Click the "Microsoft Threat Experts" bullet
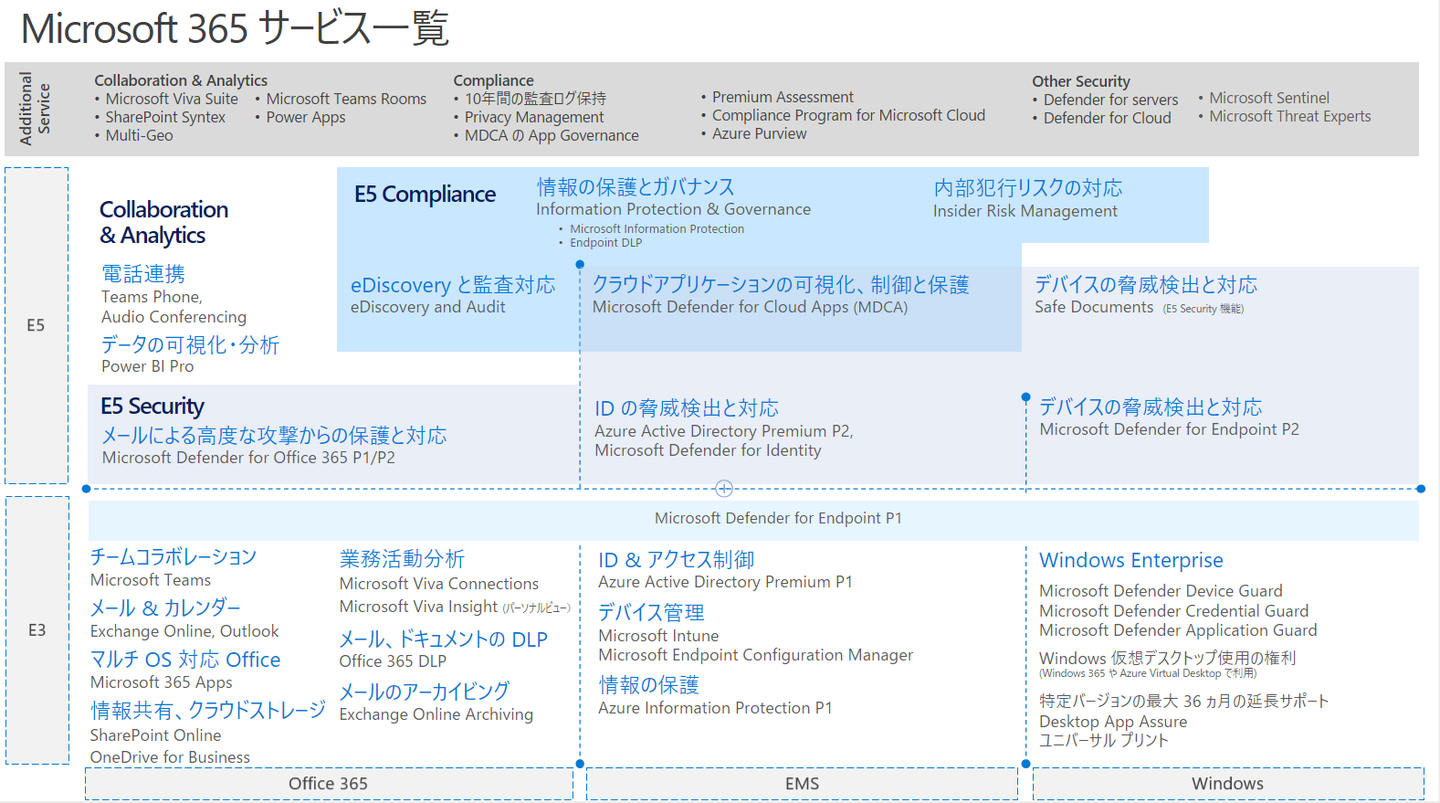Image resolution: width=1440 pixels, height=803 pixels. pyautogui.click(x=1290, y=116)
